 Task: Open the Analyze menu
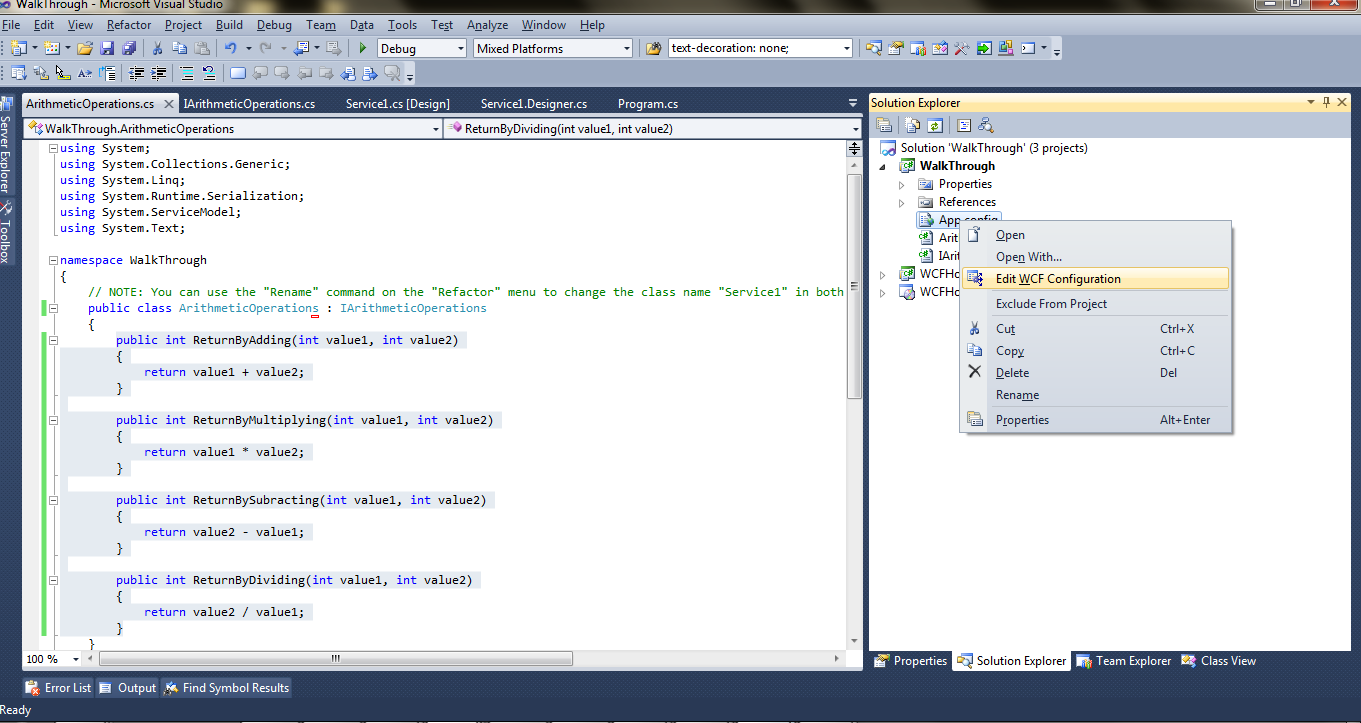[x=487, y=25]
